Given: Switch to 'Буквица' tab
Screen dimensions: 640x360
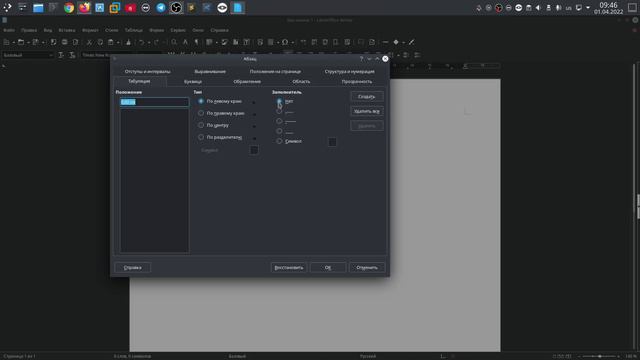Looking at the screenshot, I should (x=193, y=82).
